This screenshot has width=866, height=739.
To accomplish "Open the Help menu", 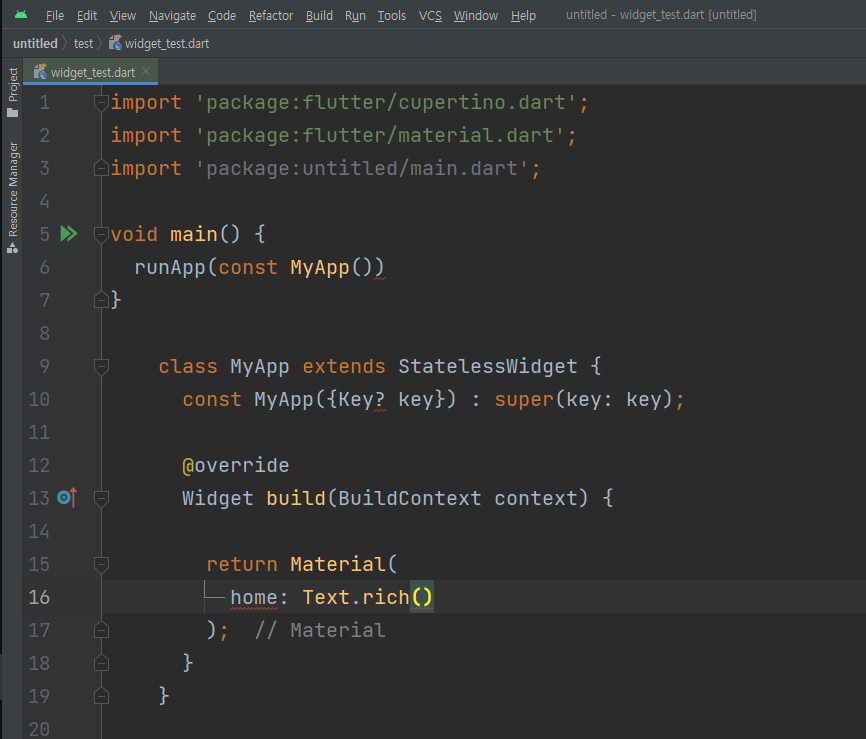I will [523, 15].
